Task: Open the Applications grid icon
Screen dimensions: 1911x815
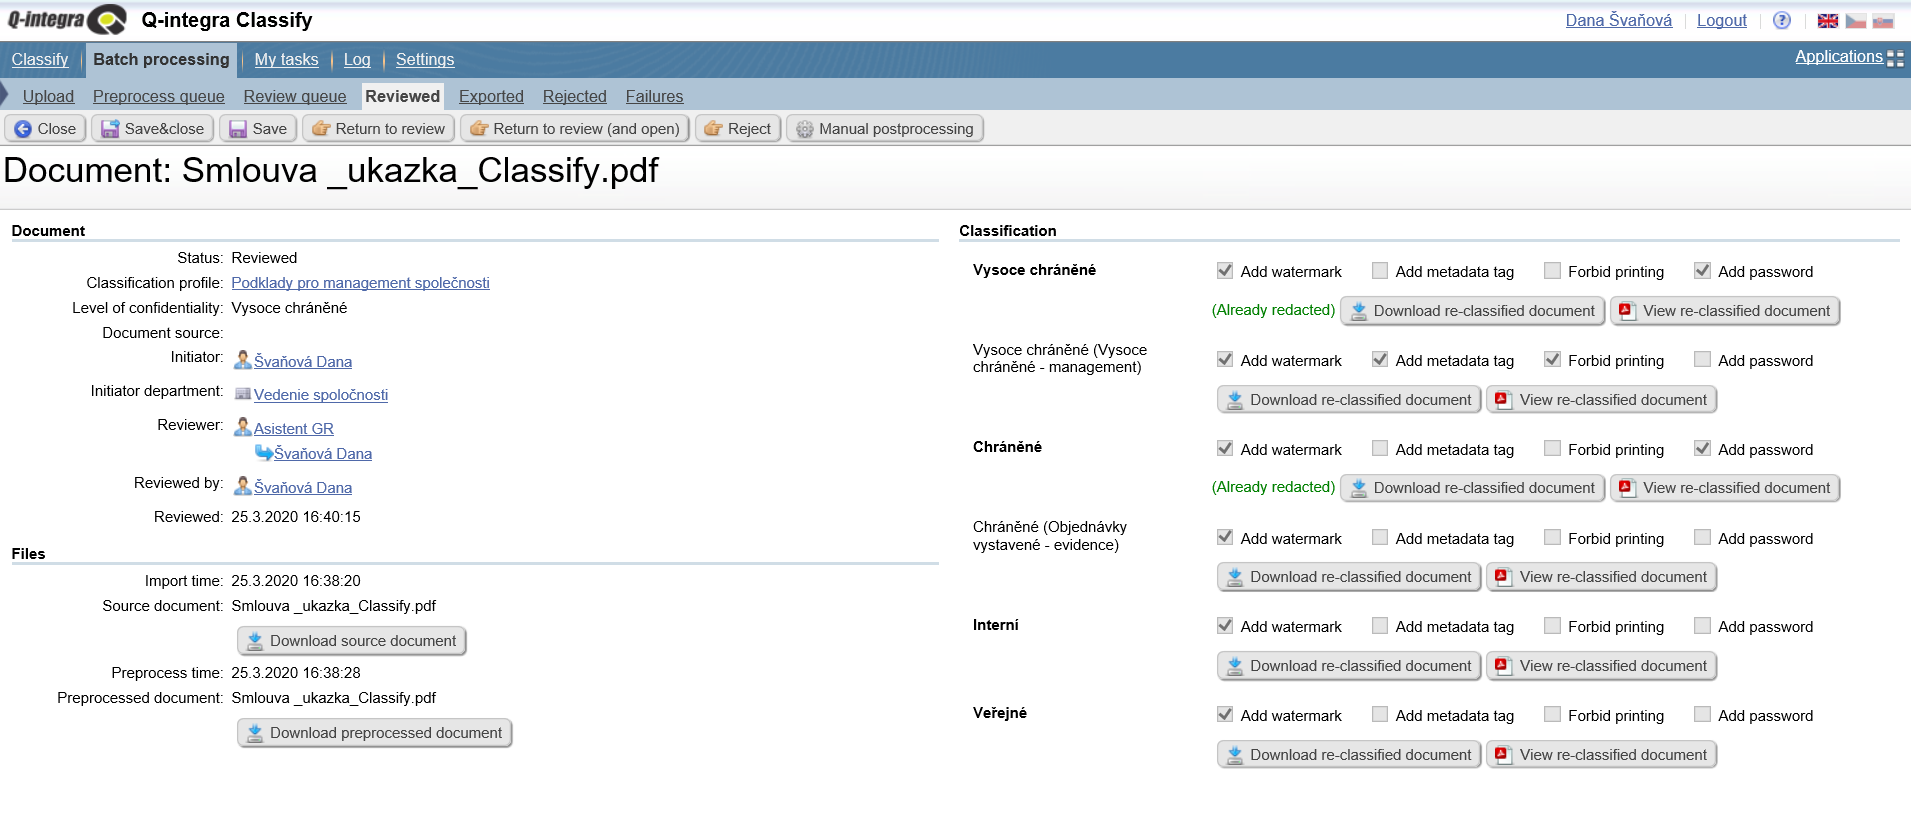Action: click(1895, 58)
